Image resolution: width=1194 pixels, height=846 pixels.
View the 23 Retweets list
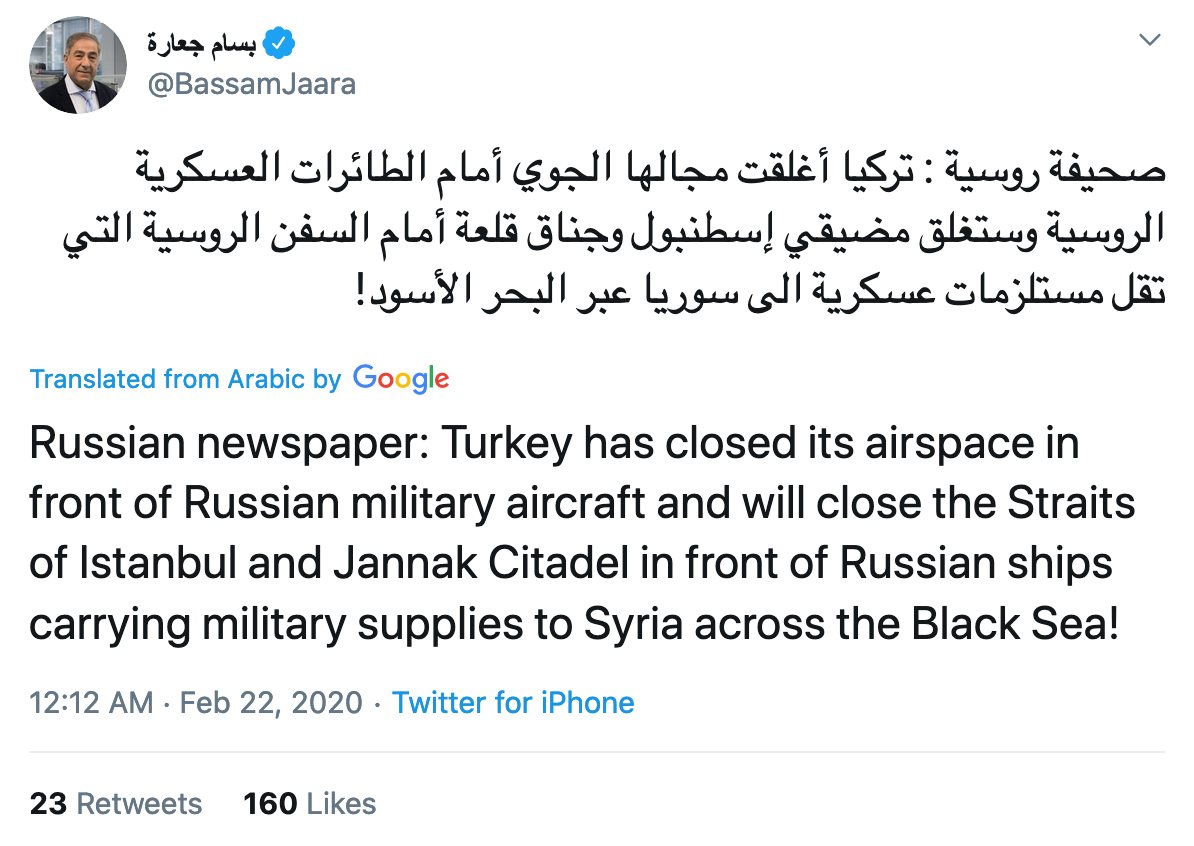pos(116,803)
